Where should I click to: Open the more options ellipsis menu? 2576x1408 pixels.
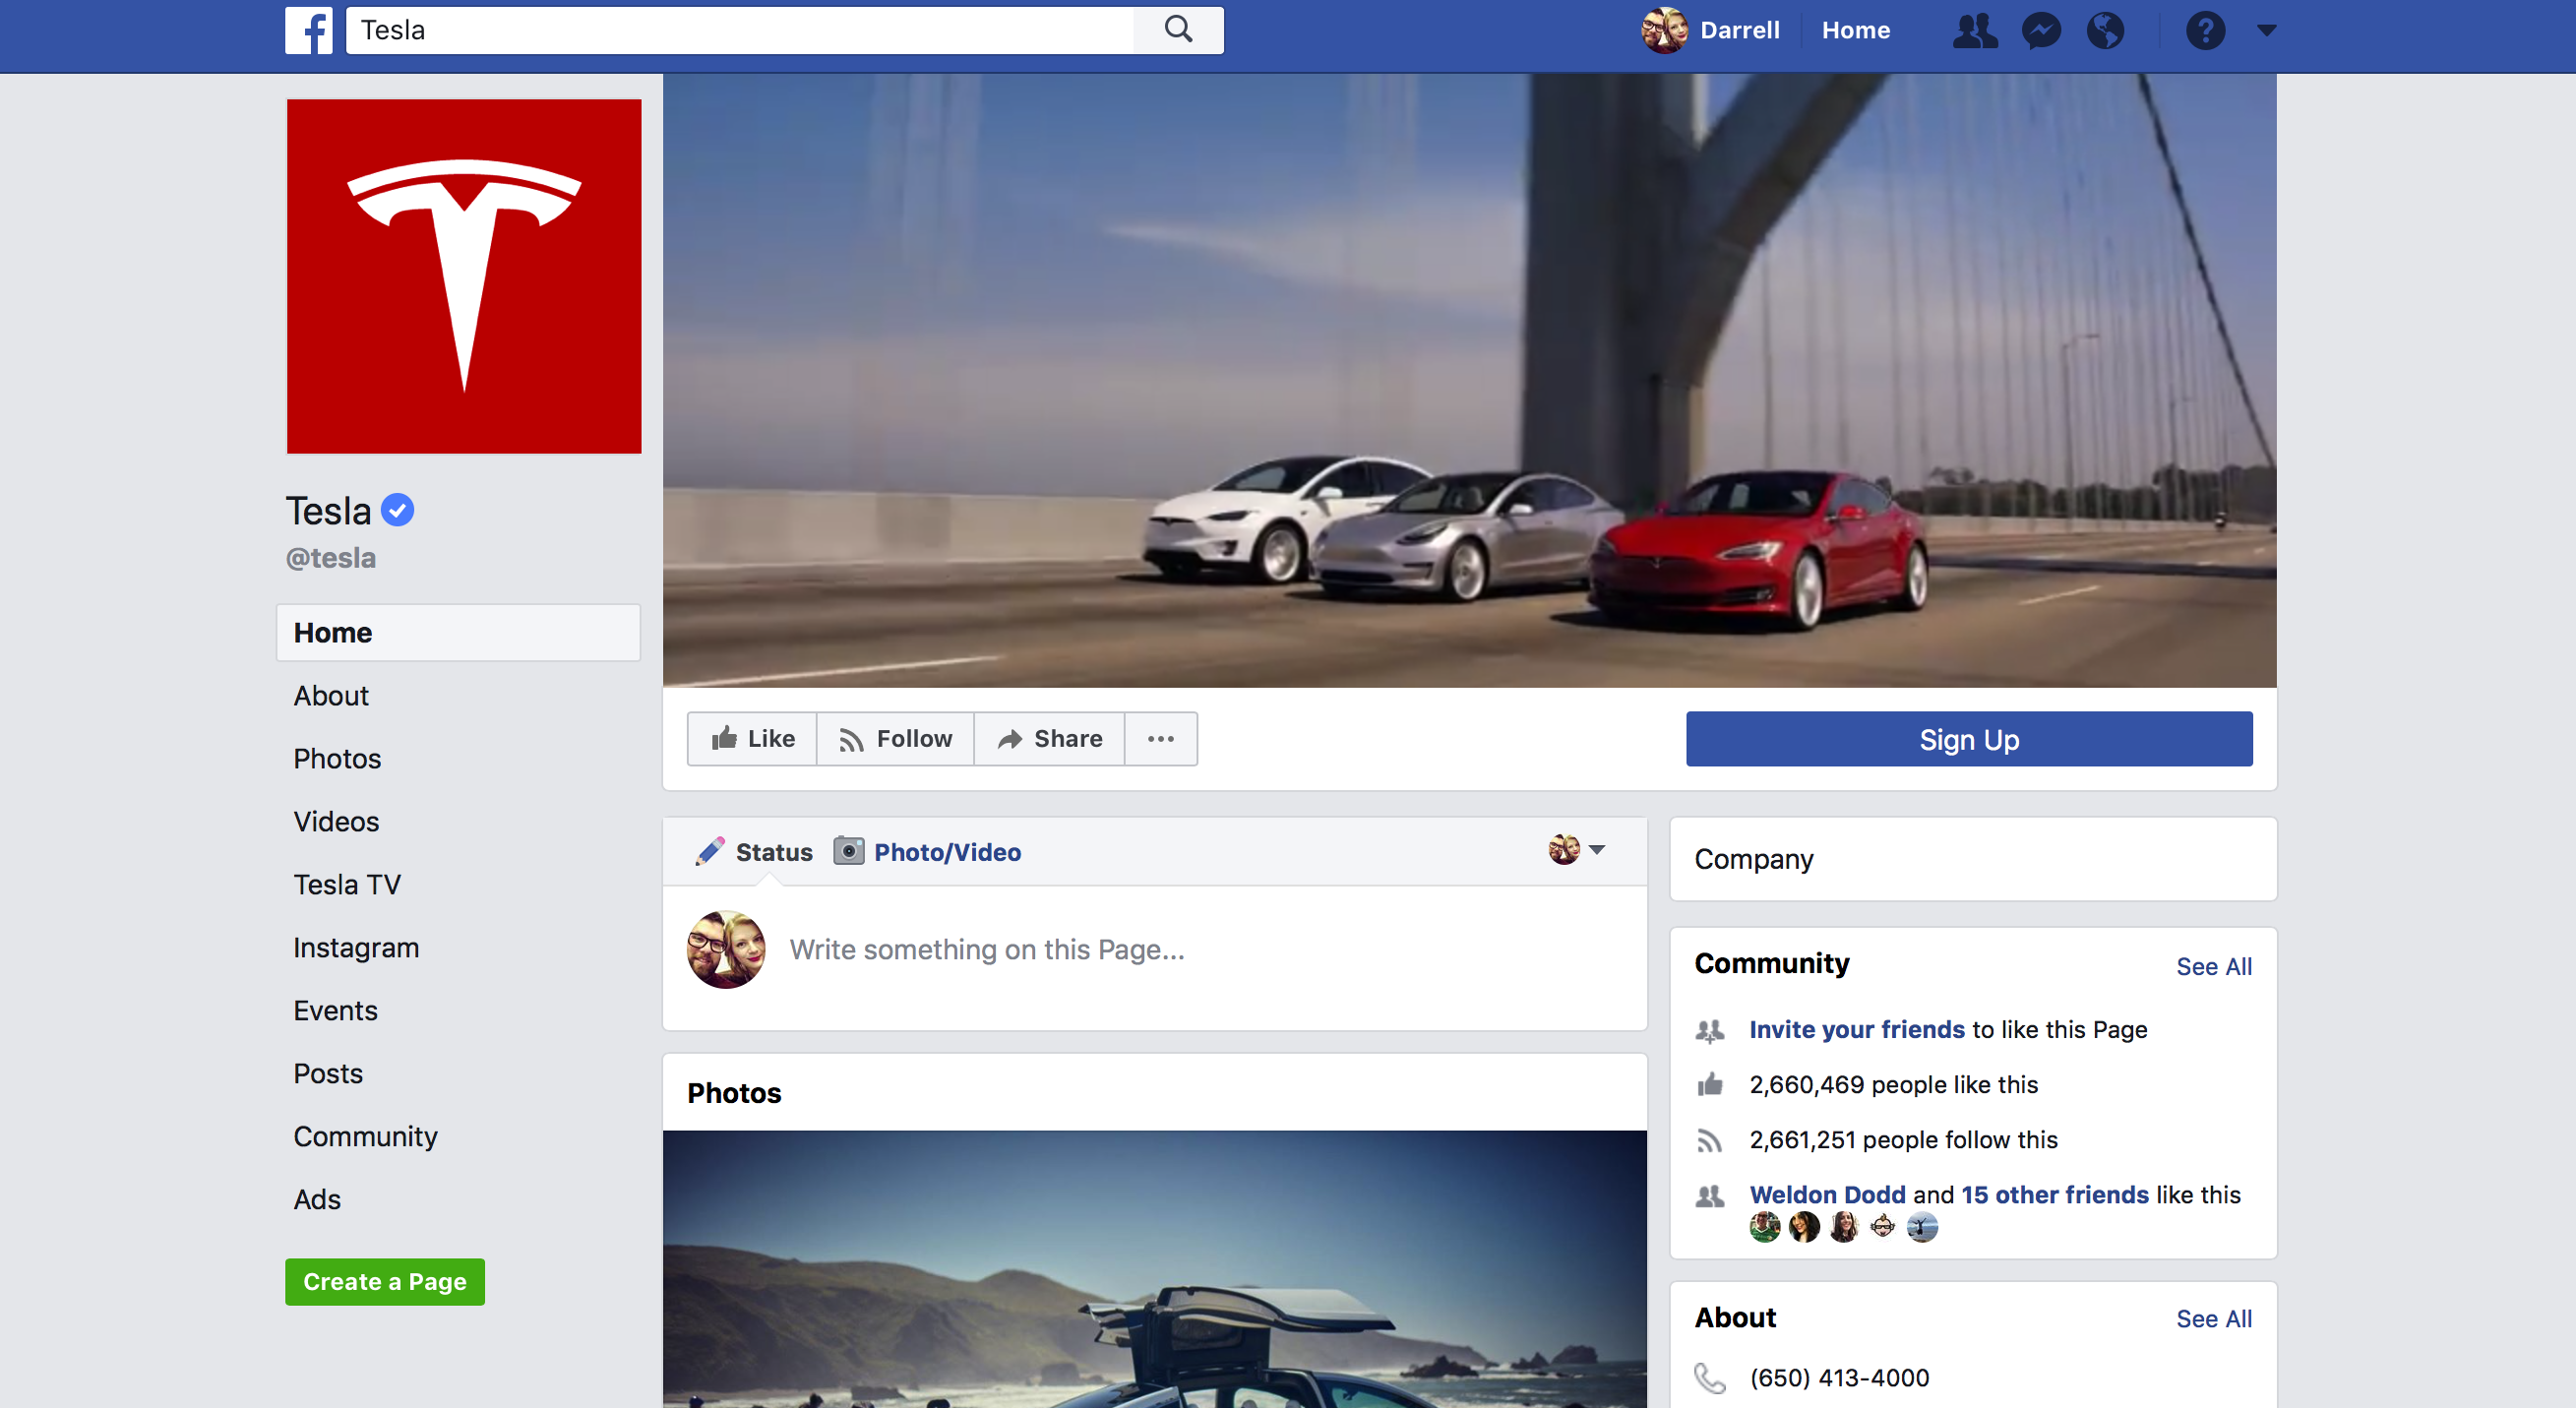pos(1160,739)
